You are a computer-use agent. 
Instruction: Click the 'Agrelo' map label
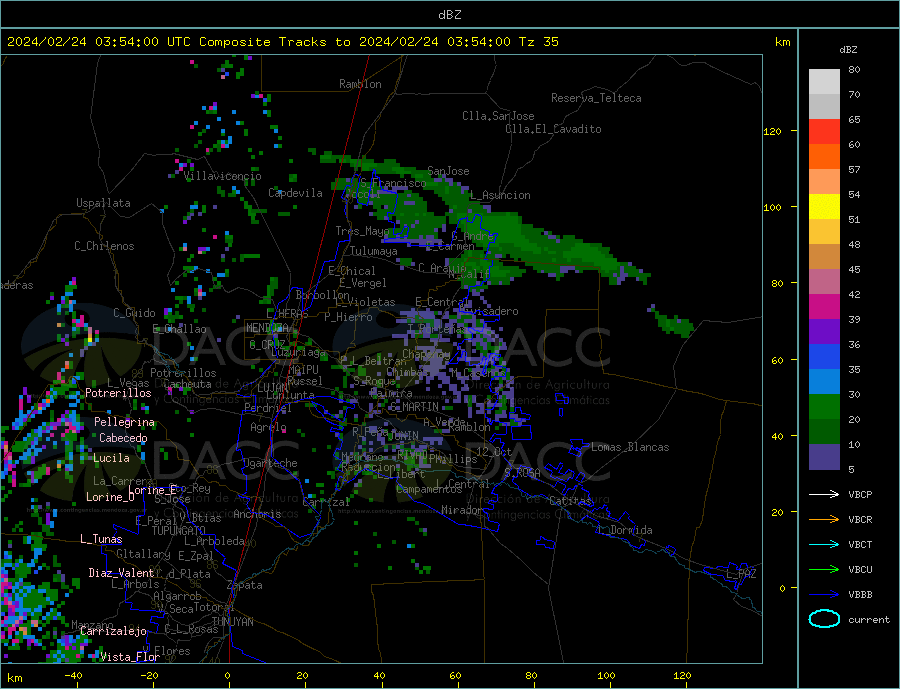pos(268,427)
